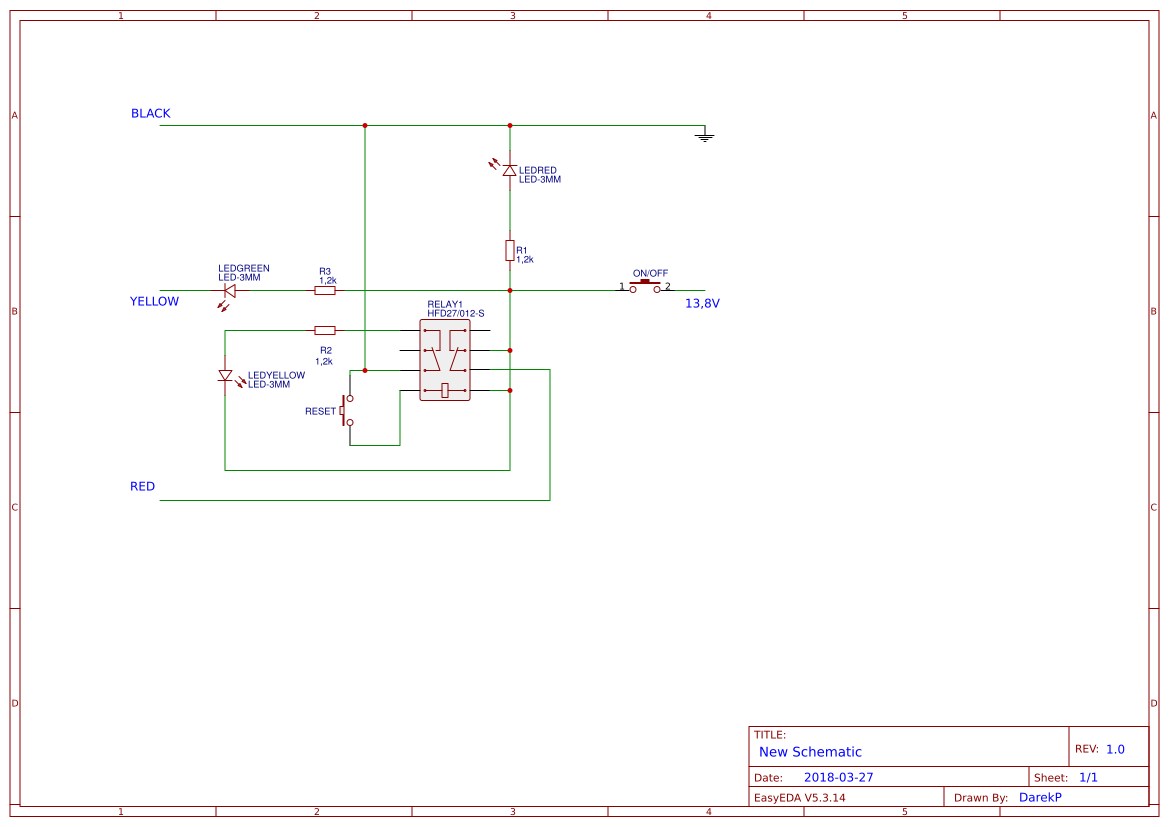Image resolution: width=1169 pixels, height=827 pixels.
Task: Select the LEDGREEN LED-3MM symbol
Action: [x=229, y=288]
